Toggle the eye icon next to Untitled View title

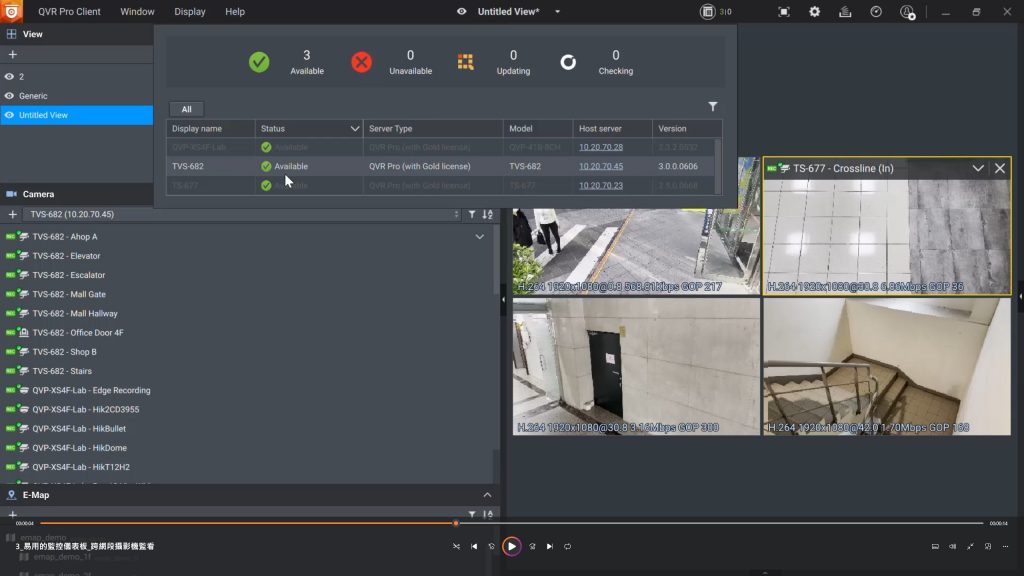[461, 12]
